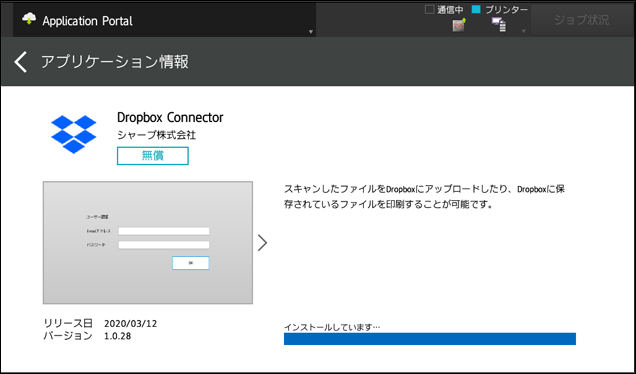Open the app screenshot preview thumbnail
Image resolution: width=636 pixels, height=374 pixels.
coord(148,243)
